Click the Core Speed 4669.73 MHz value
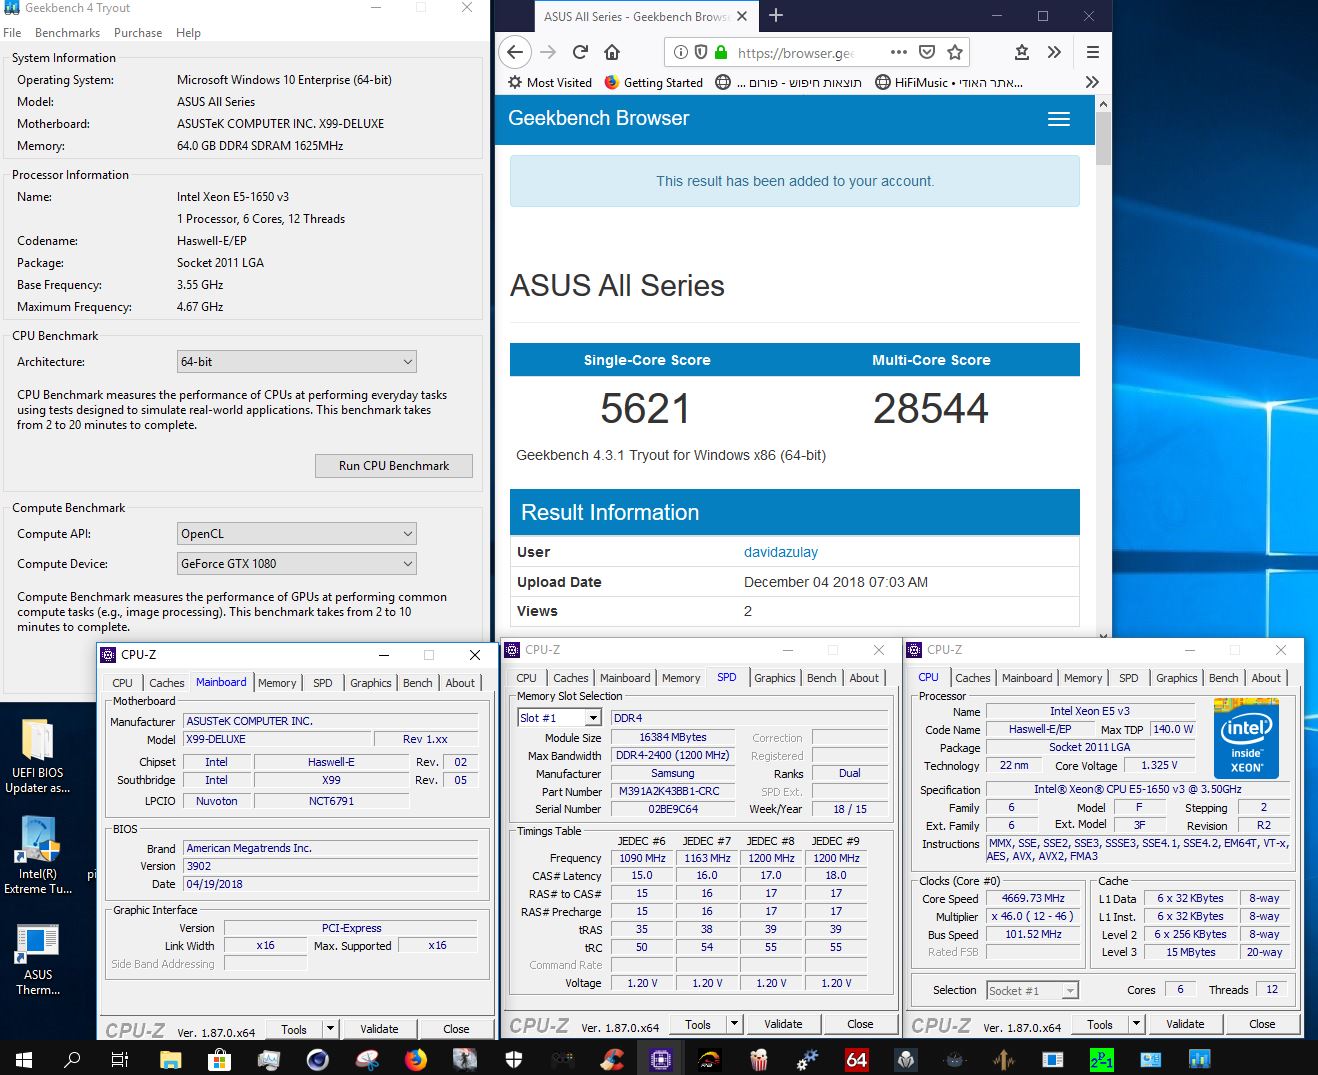This screenshot has width=1318, height=1075. (x=1033, y=898)
